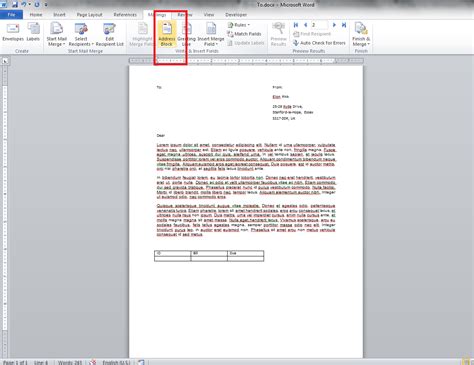Go to the previous record

point(305,25)
